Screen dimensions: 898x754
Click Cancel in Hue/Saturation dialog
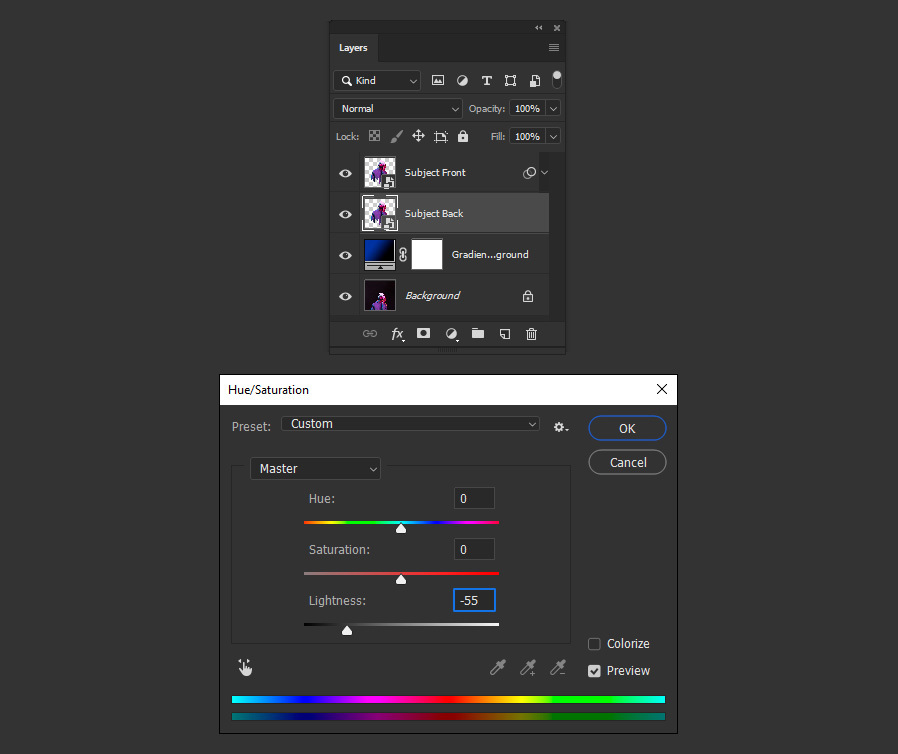click(627, 462)
